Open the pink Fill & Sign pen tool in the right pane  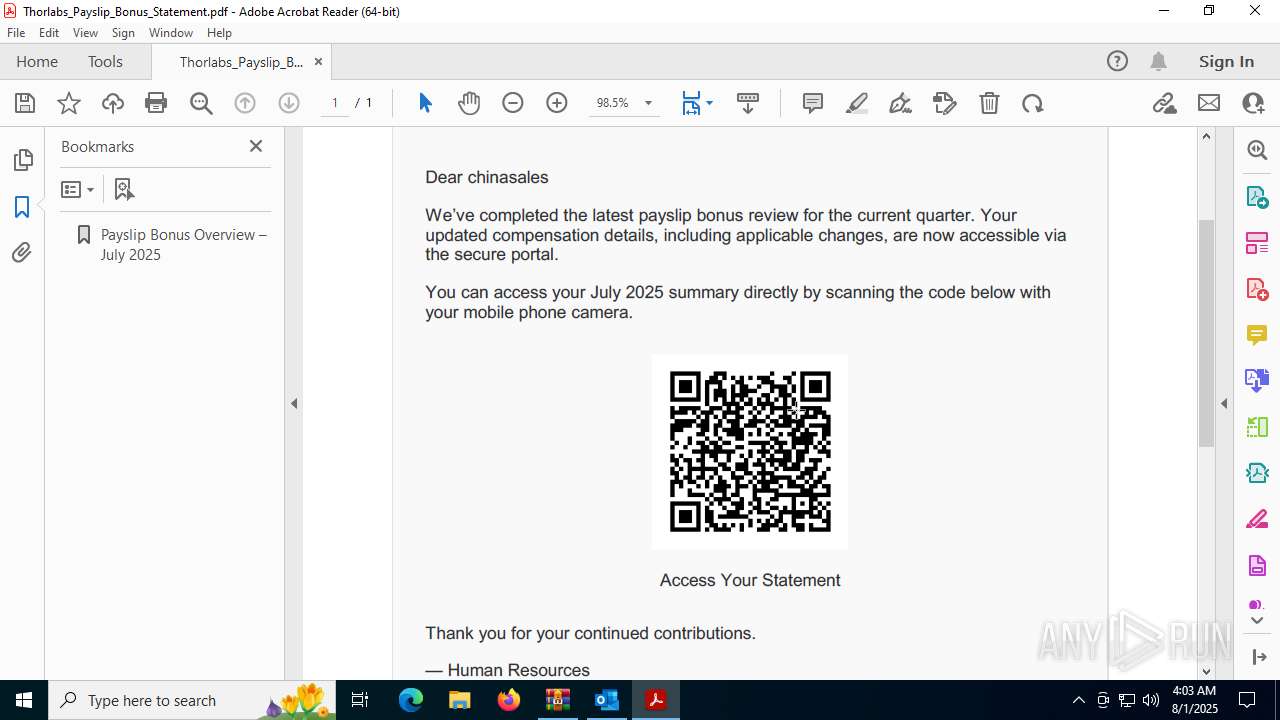[x=1257, y=520]
